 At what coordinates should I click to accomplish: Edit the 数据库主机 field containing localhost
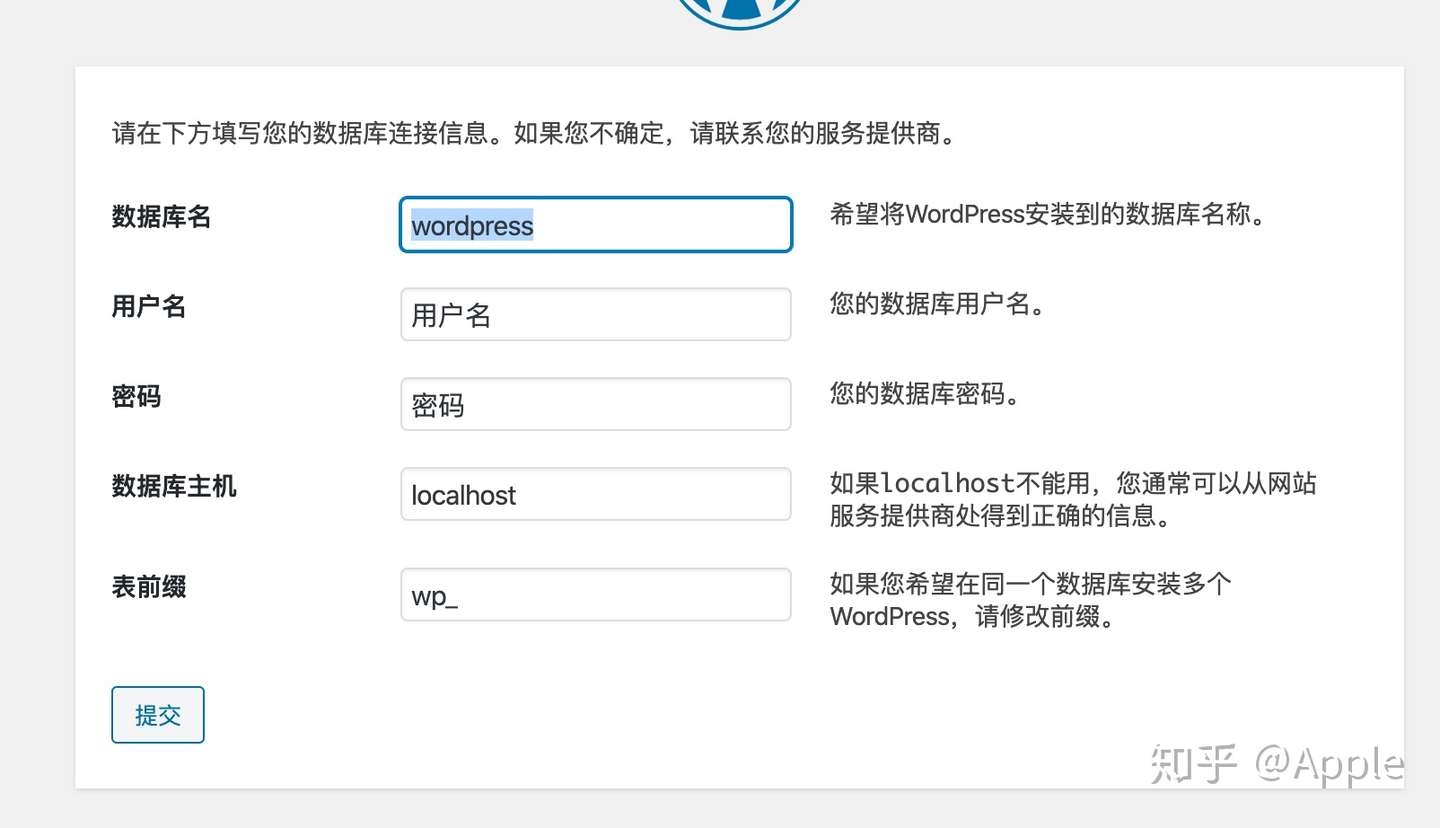pos(596,494)
